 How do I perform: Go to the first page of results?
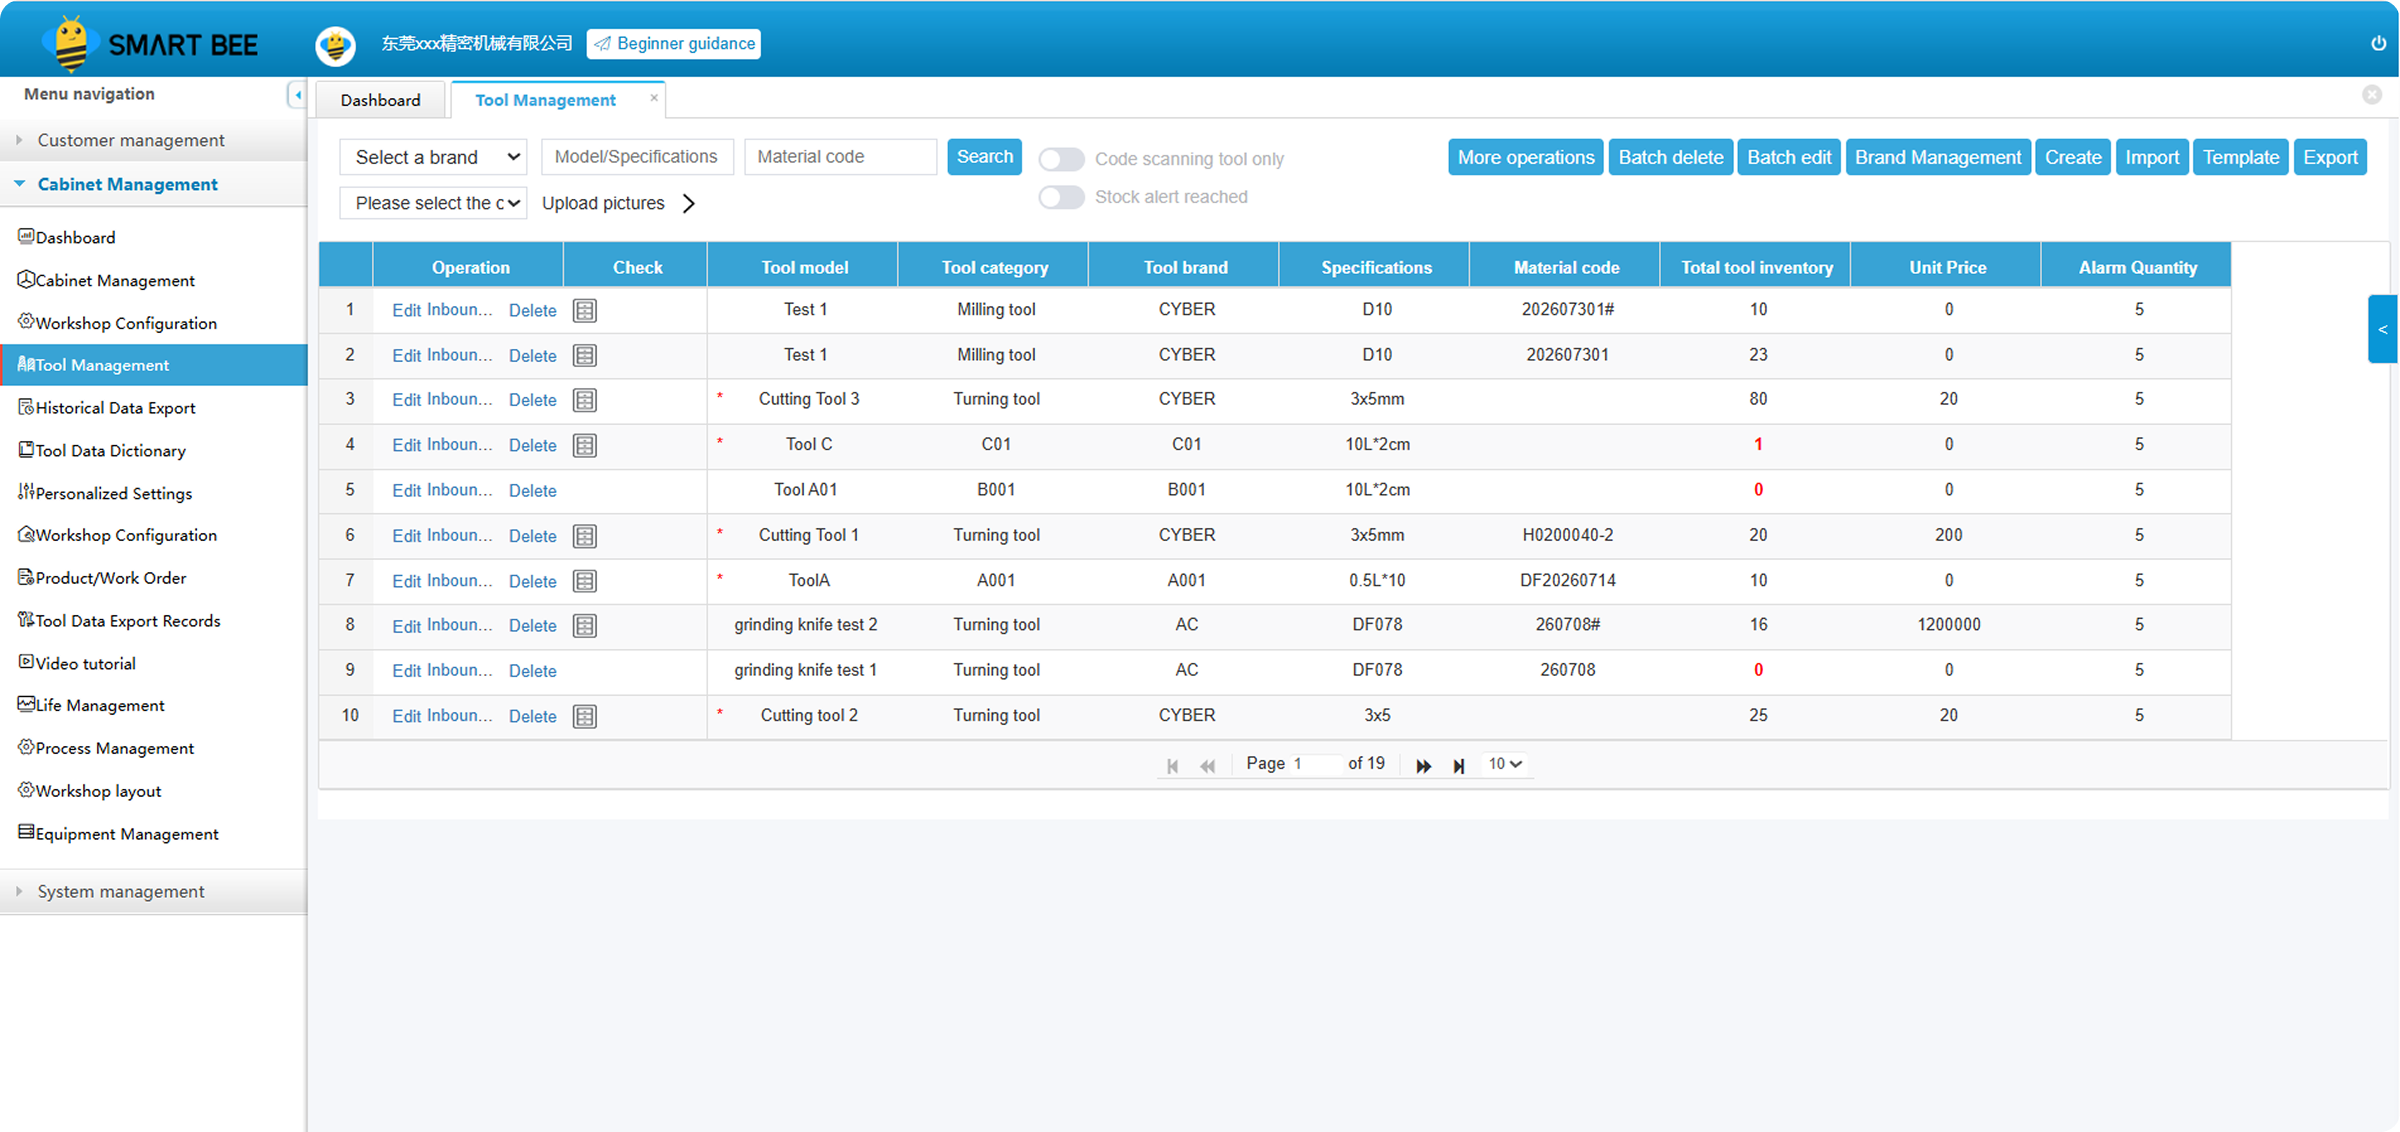1172,765
